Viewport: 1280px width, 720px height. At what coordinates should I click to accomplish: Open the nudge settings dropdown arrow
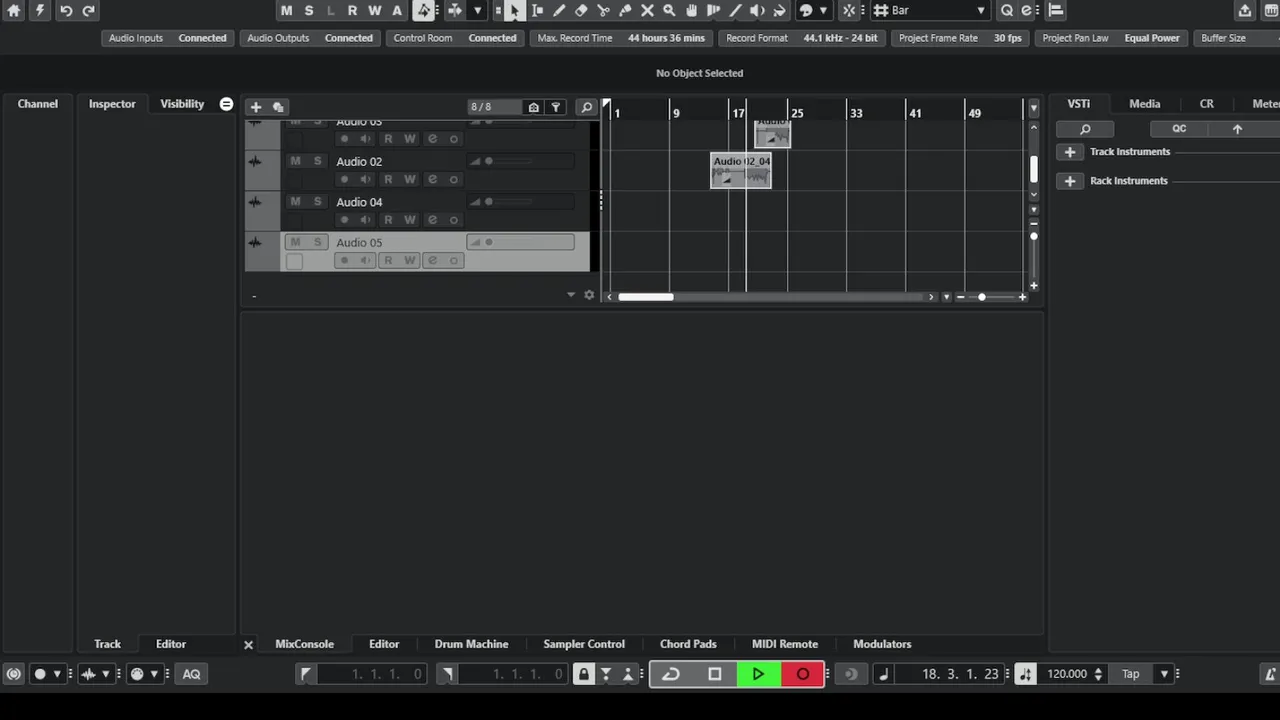click(x=478, y=10)
